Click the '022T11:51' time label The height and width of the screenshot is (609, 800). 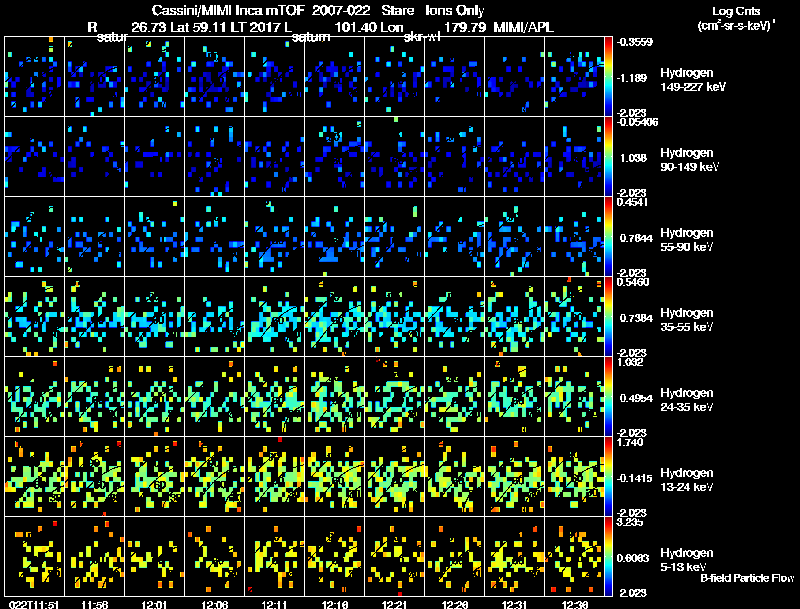(x=34, y=604)
